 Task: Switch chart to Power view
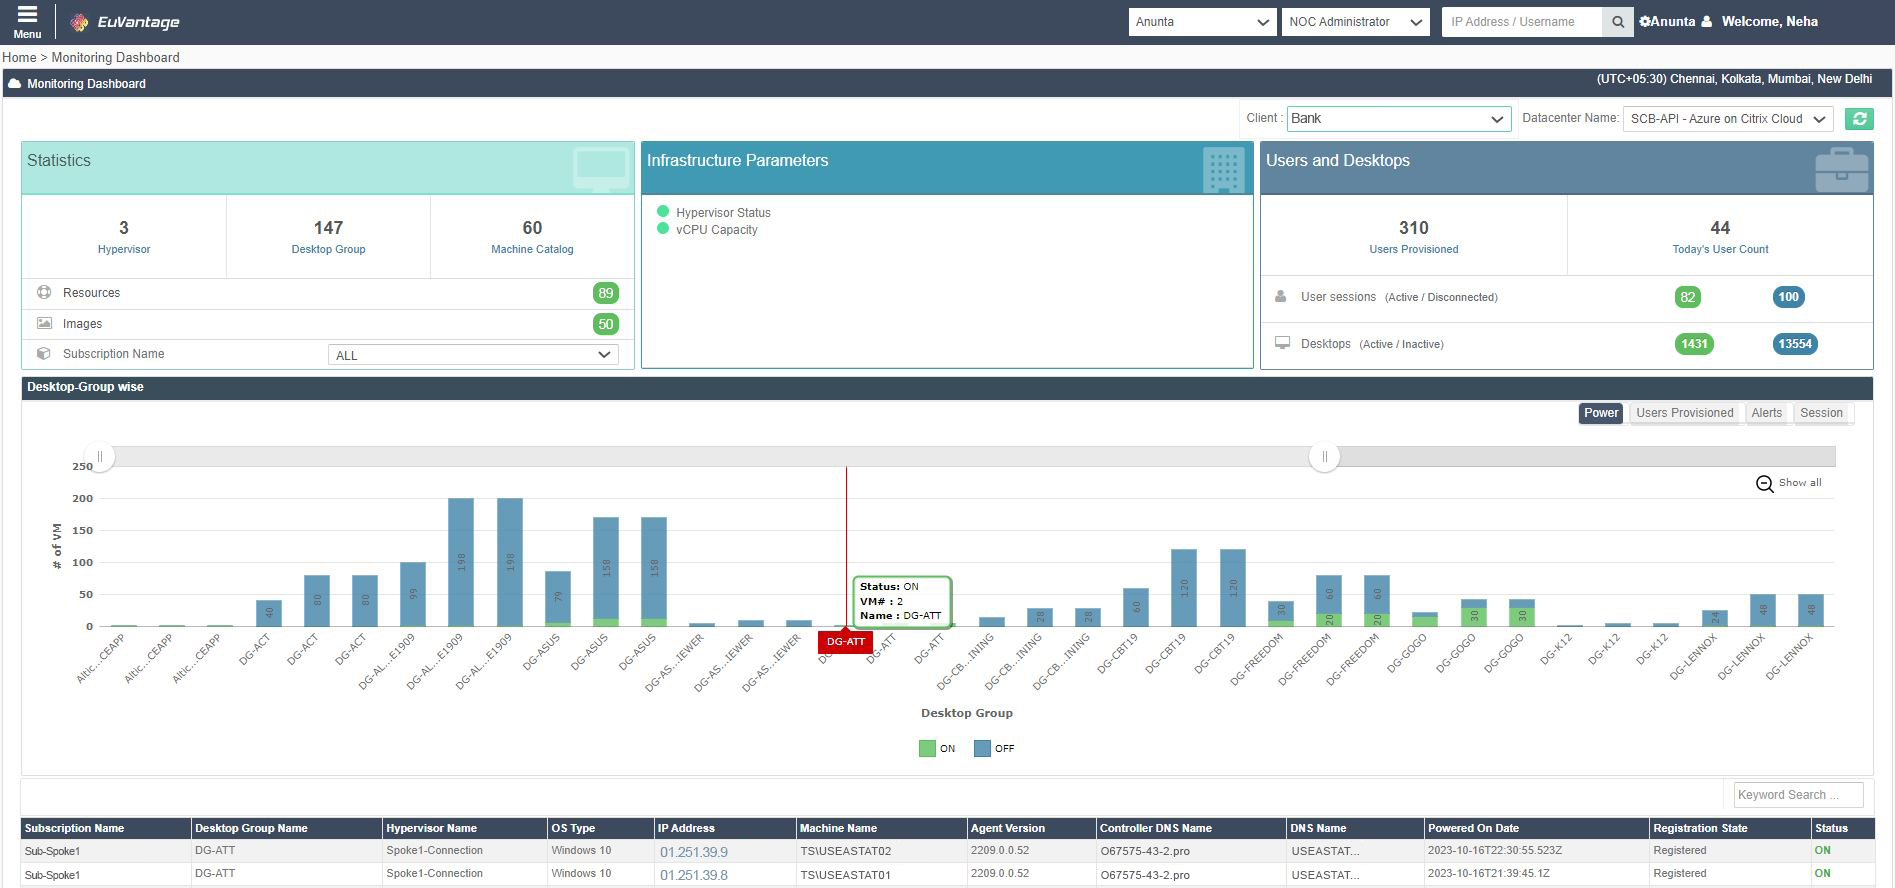tap(1600, 413)
